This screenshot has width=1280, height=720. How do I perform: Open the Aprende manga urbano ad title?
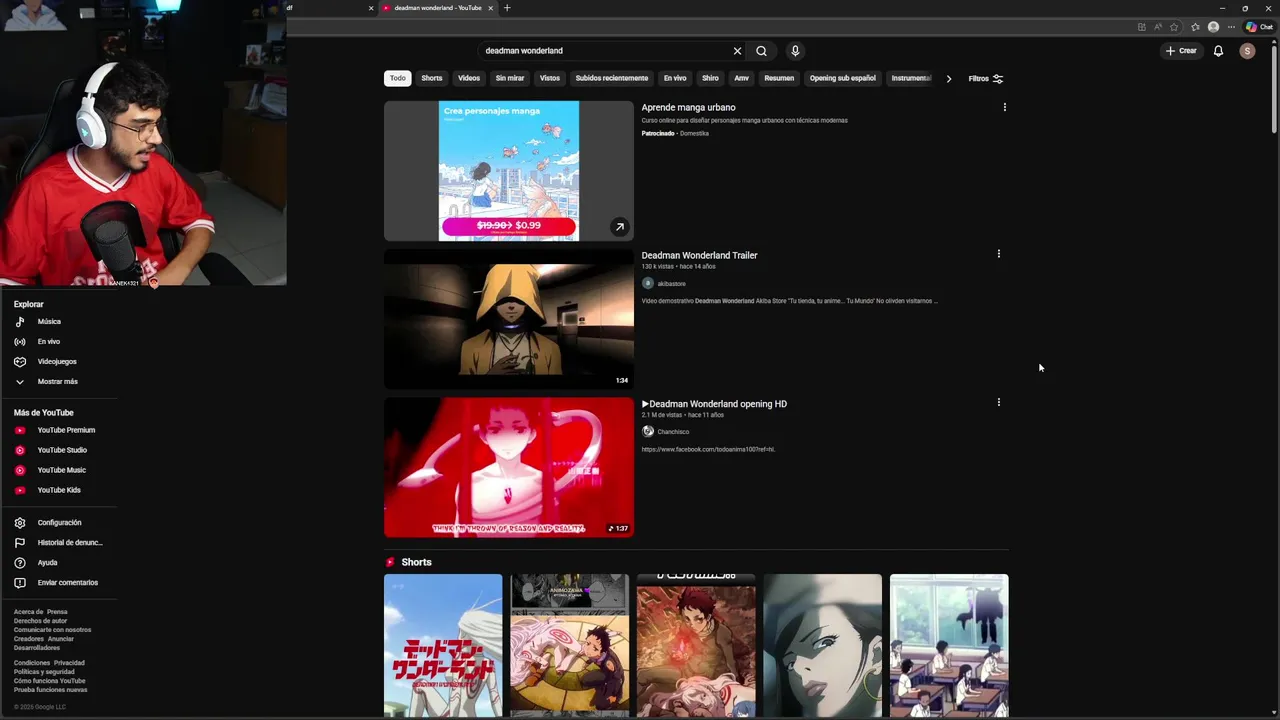(688, 107)
